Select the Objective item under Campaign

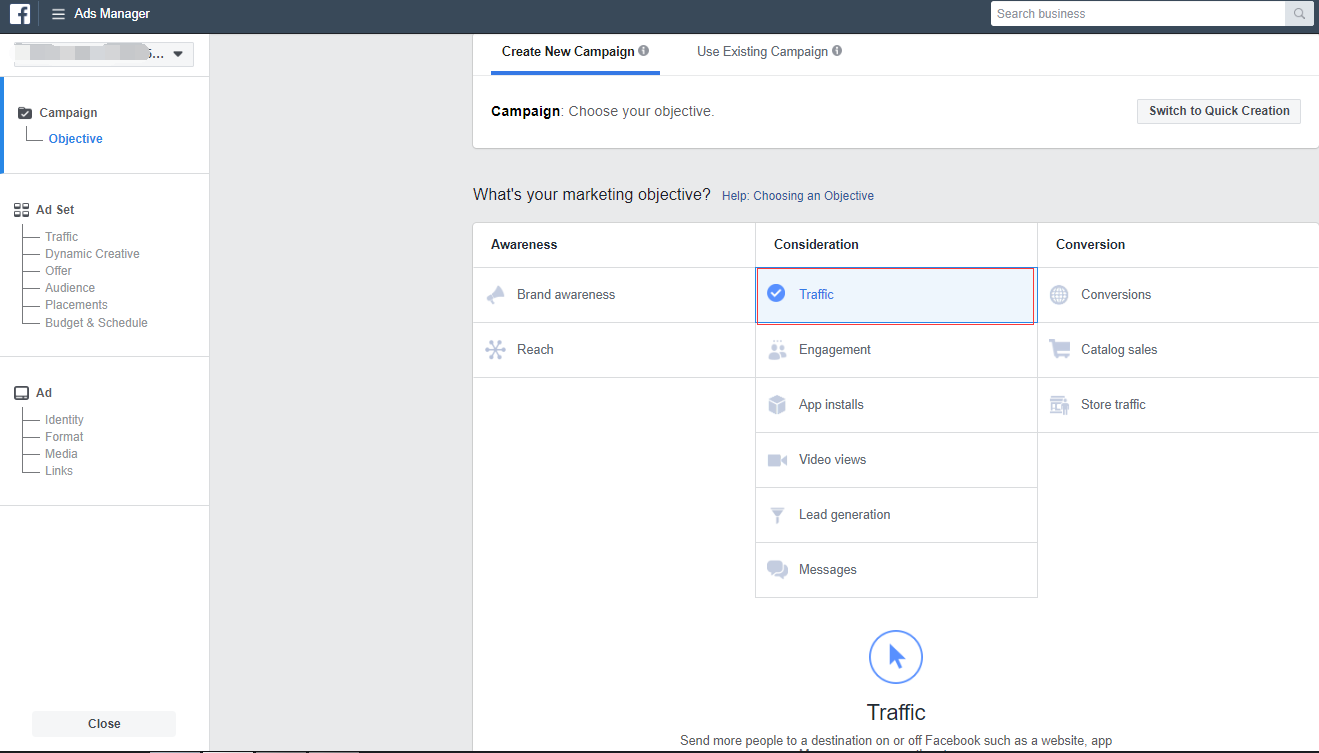[76, 139]
